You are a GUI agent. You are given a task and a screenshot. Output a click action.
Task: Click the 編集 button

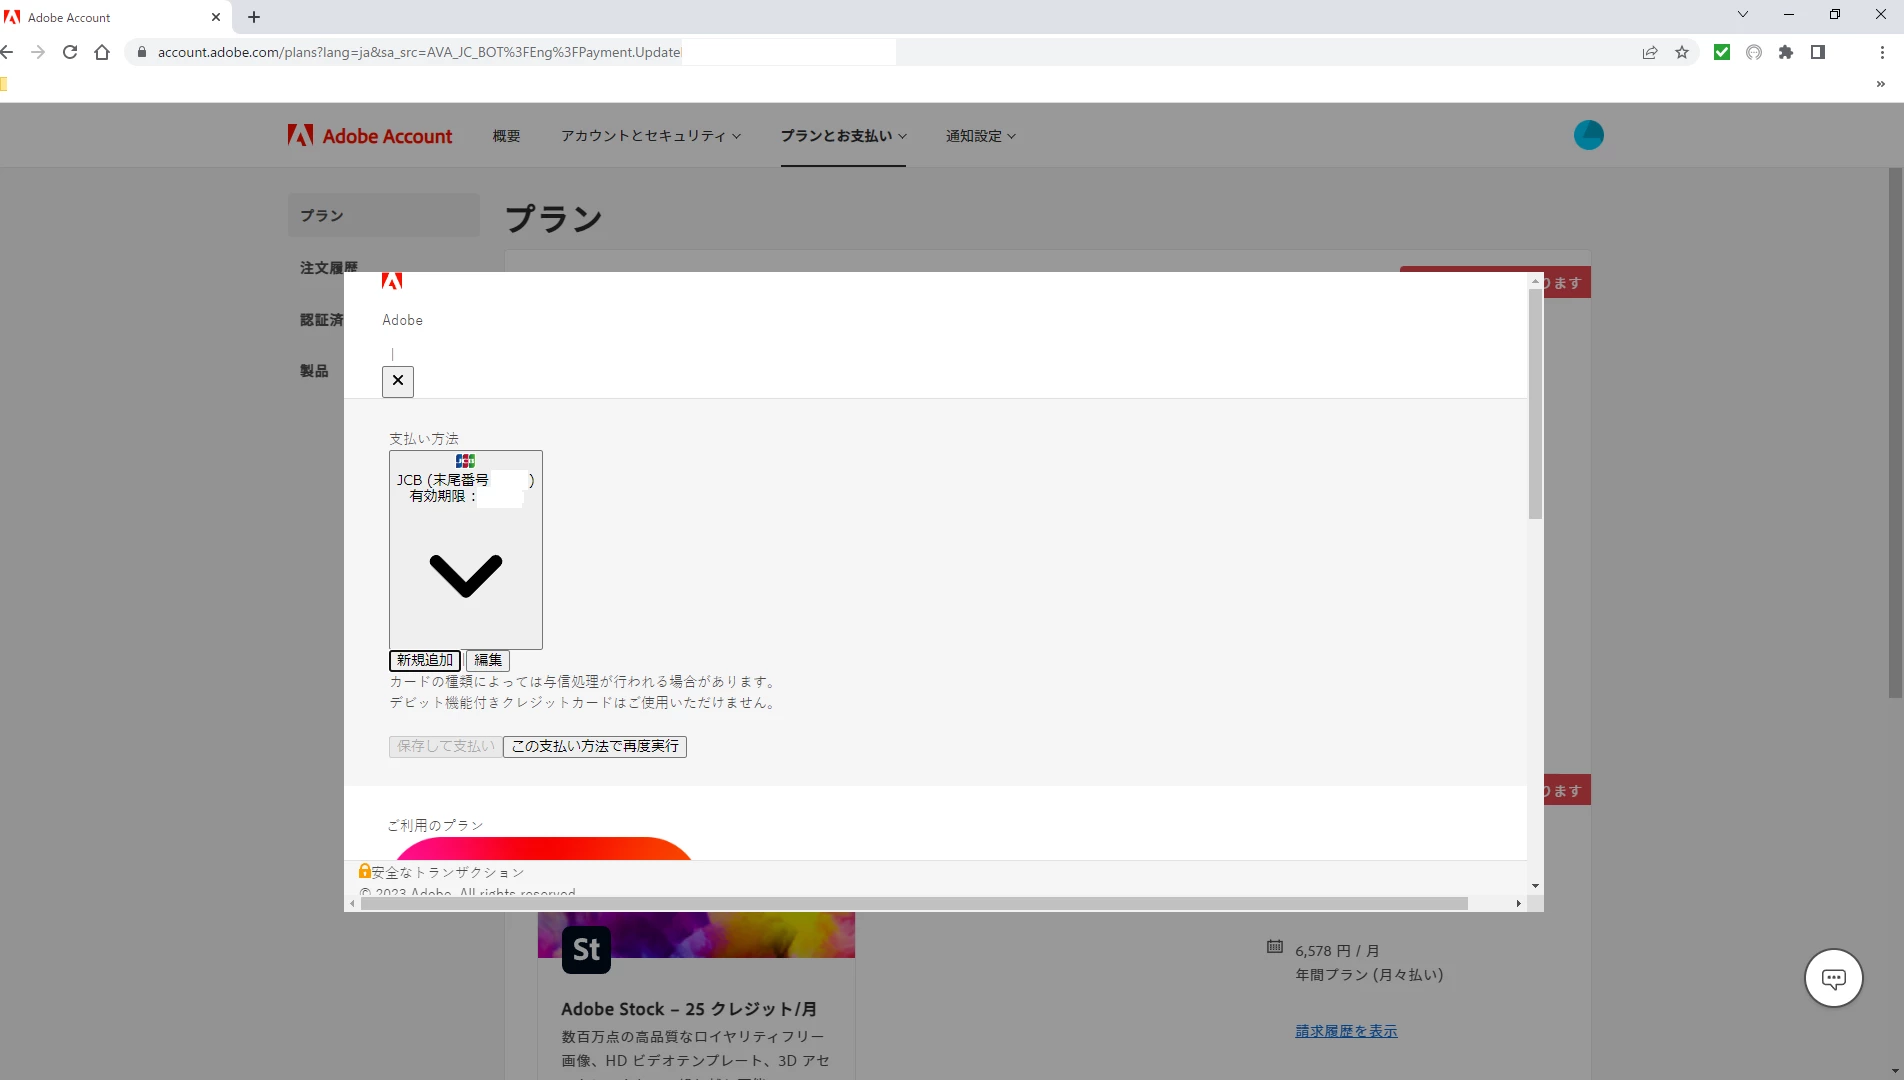488,660
